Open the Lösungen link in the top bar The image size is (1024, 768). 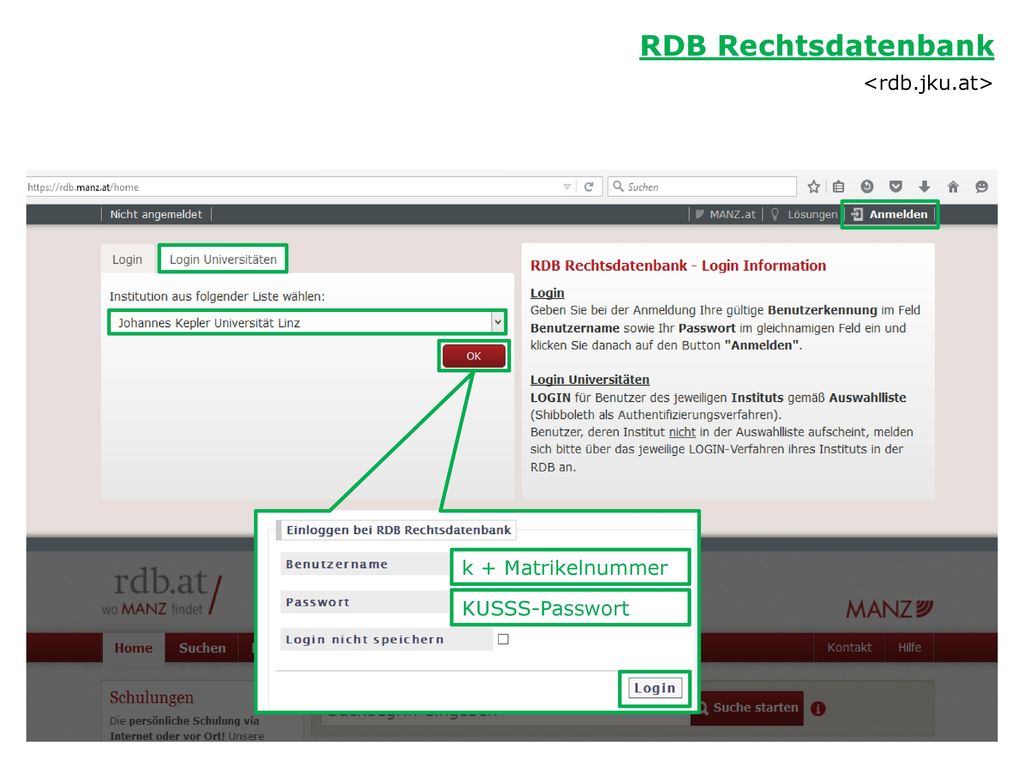pos(804,214)
